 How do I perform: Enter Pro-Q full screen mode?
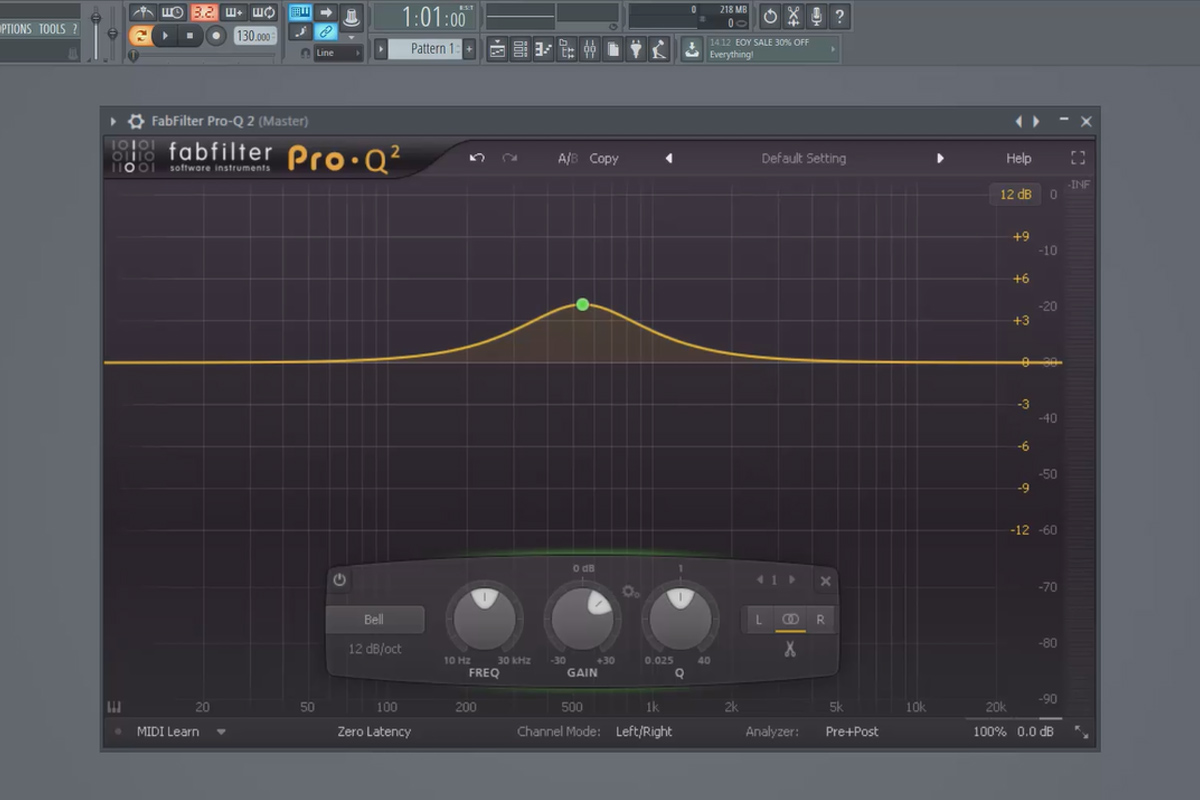[x=1077, y=158]
